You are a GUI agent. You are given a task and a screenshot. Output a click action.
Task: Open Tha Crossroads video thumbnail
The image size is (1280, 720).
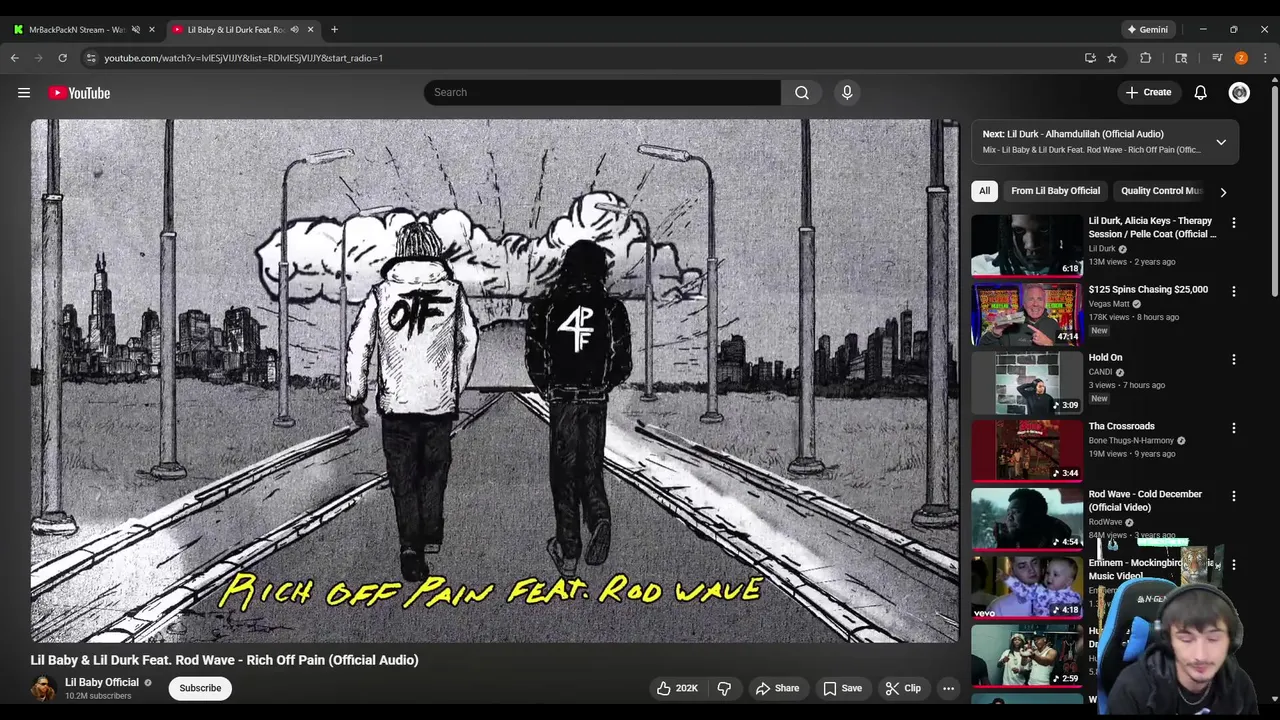coord(1027,450)
